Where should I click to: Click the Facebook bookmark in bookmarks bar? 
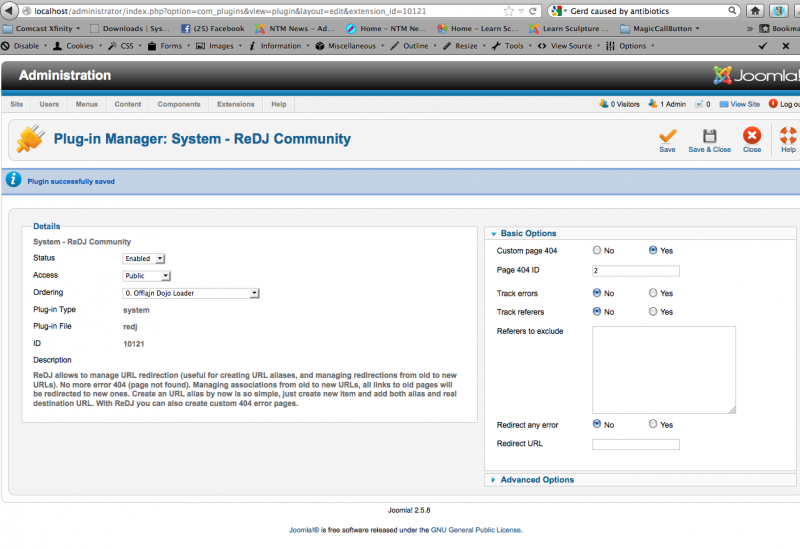[x=212, y=28]
